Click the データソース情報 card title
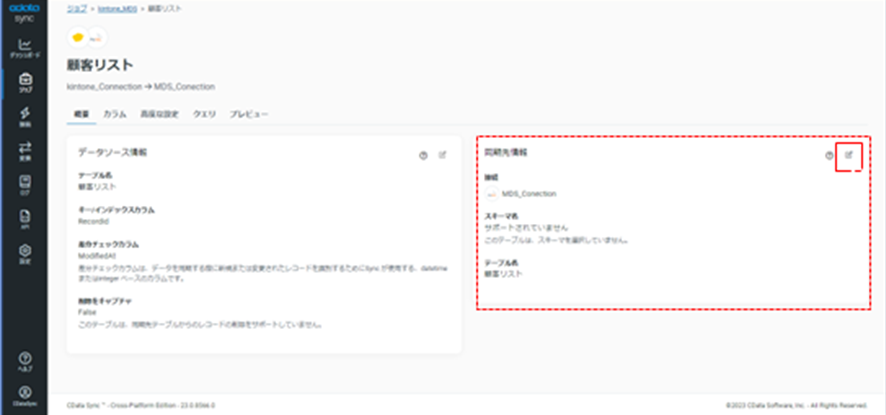 tap(112, 152)
